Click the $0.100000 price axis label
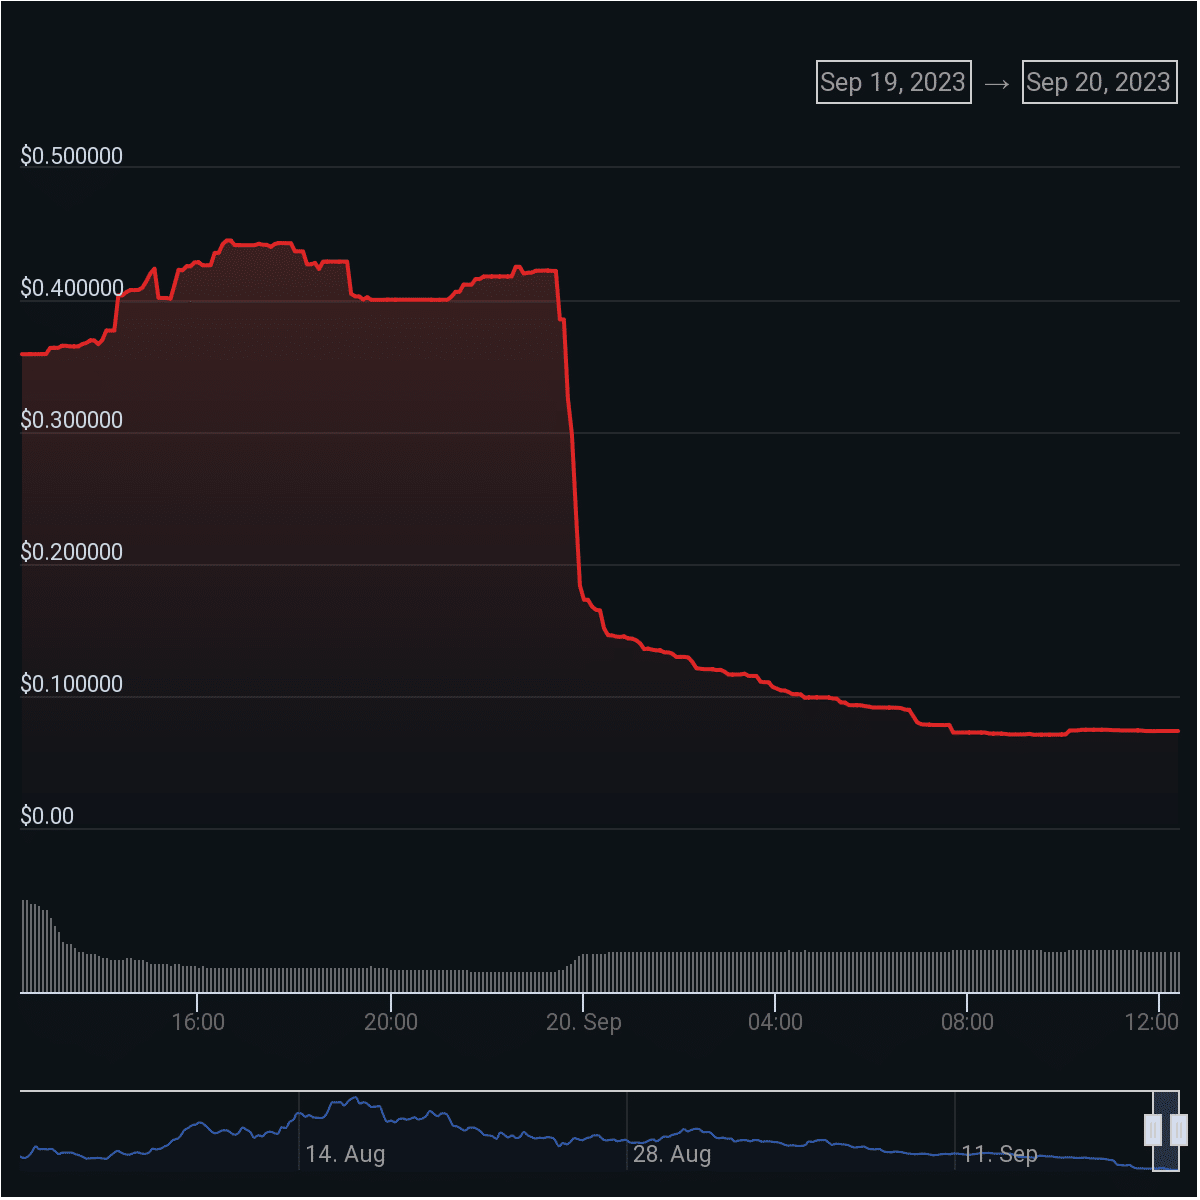The width and height of the screenshot is (1200, 1200). 72,684
